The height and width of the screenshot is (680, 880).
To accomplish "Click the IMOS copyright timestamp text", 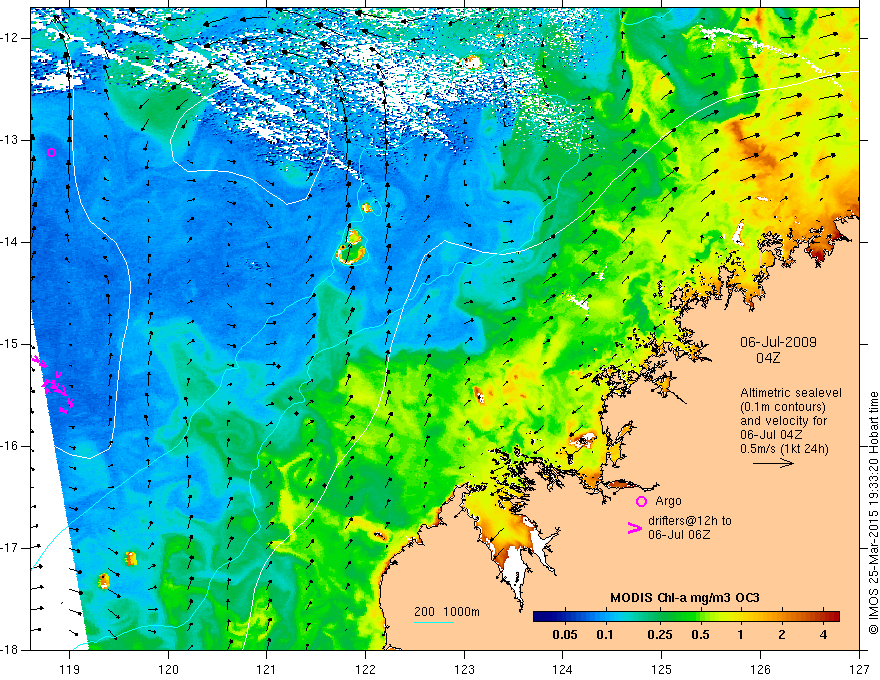I will coord(873,513).
